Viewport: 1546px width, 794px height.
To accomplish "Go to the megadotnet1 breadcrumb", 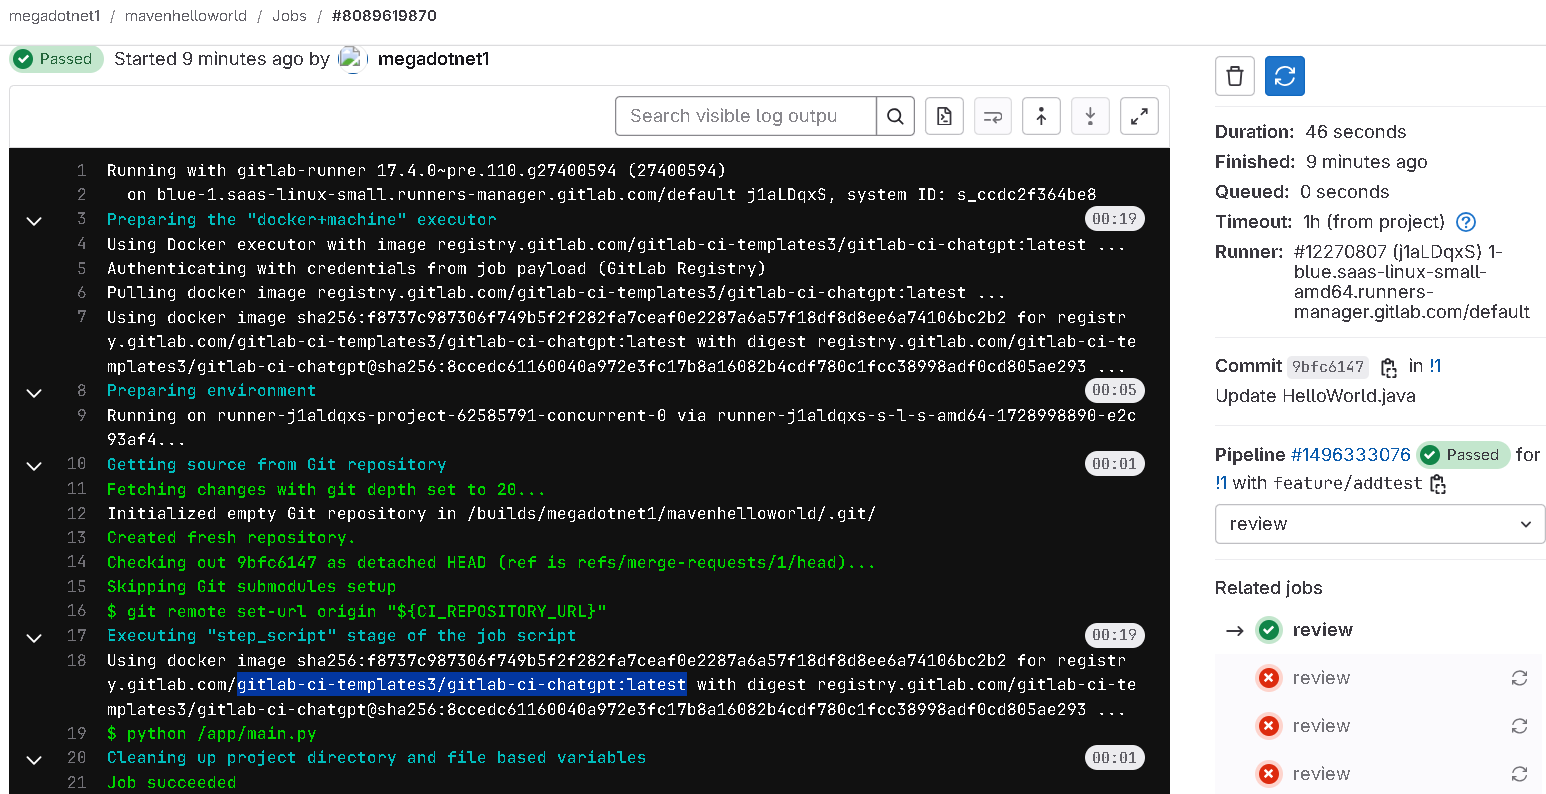I will [x=55, y=16].
